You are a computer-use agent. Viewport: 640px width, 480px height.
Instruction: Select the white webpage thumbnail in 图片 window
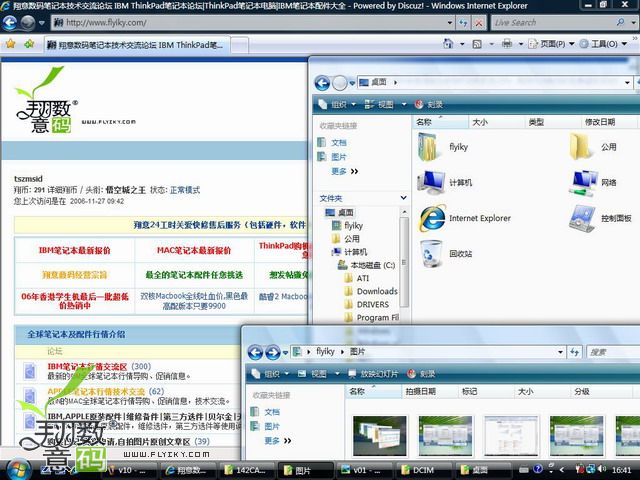511,436
